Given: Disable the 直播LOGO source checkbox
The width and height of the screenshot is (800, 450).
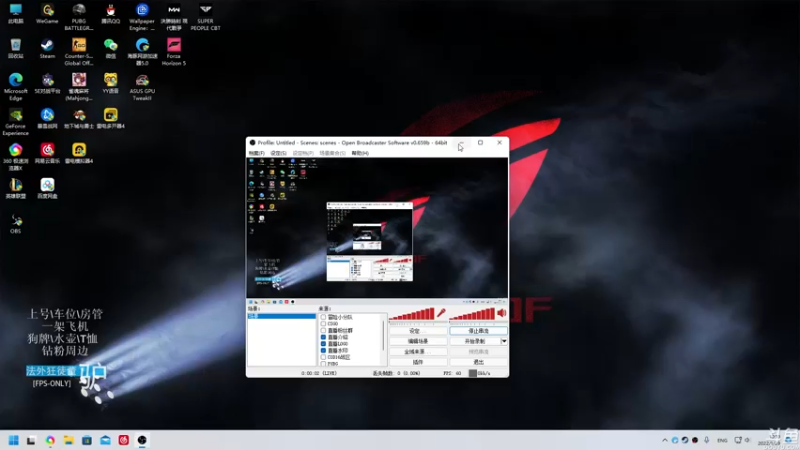Looking at the screenshot, I should [323, 343].
